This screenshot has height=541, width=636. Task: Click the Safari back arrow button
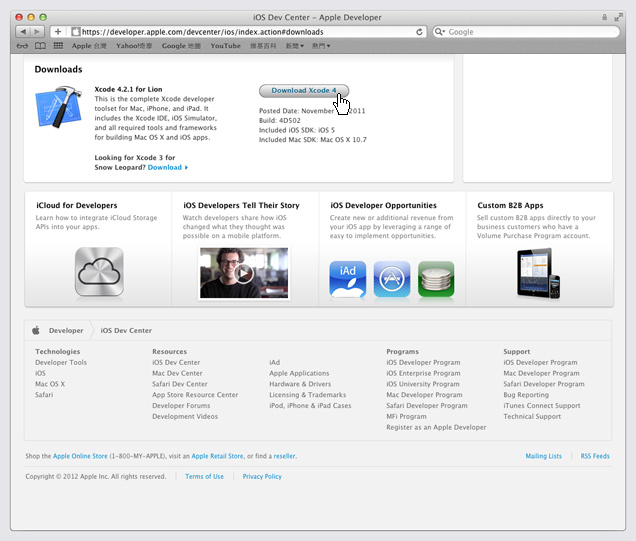pos(23,32)
